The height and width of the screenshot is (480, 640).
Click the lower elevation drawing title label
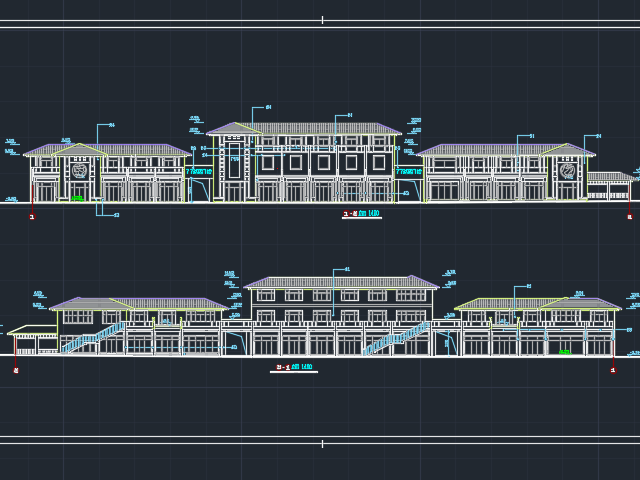pyautogui.click(x=293, y=367)
